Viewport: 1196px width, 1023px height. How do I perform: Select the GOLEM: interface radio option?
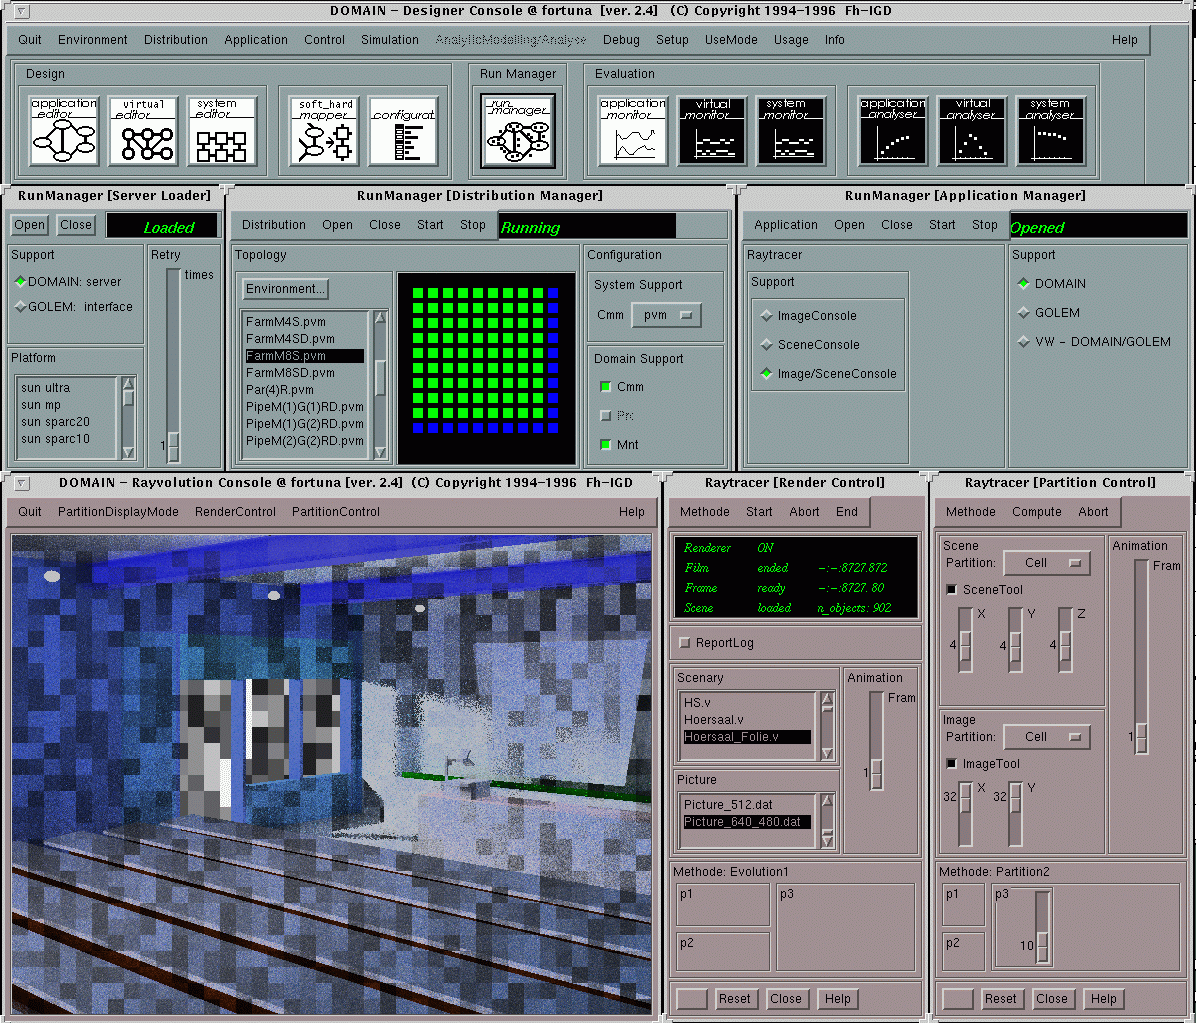[x=21, y=307]
